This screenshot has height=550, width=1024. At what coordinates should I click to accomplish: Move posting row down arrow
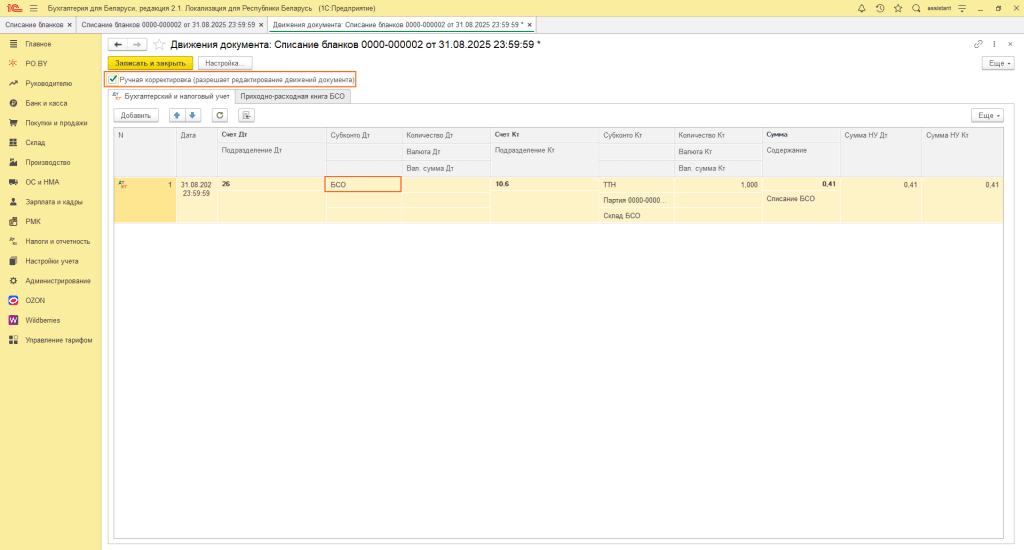point(193,116)
